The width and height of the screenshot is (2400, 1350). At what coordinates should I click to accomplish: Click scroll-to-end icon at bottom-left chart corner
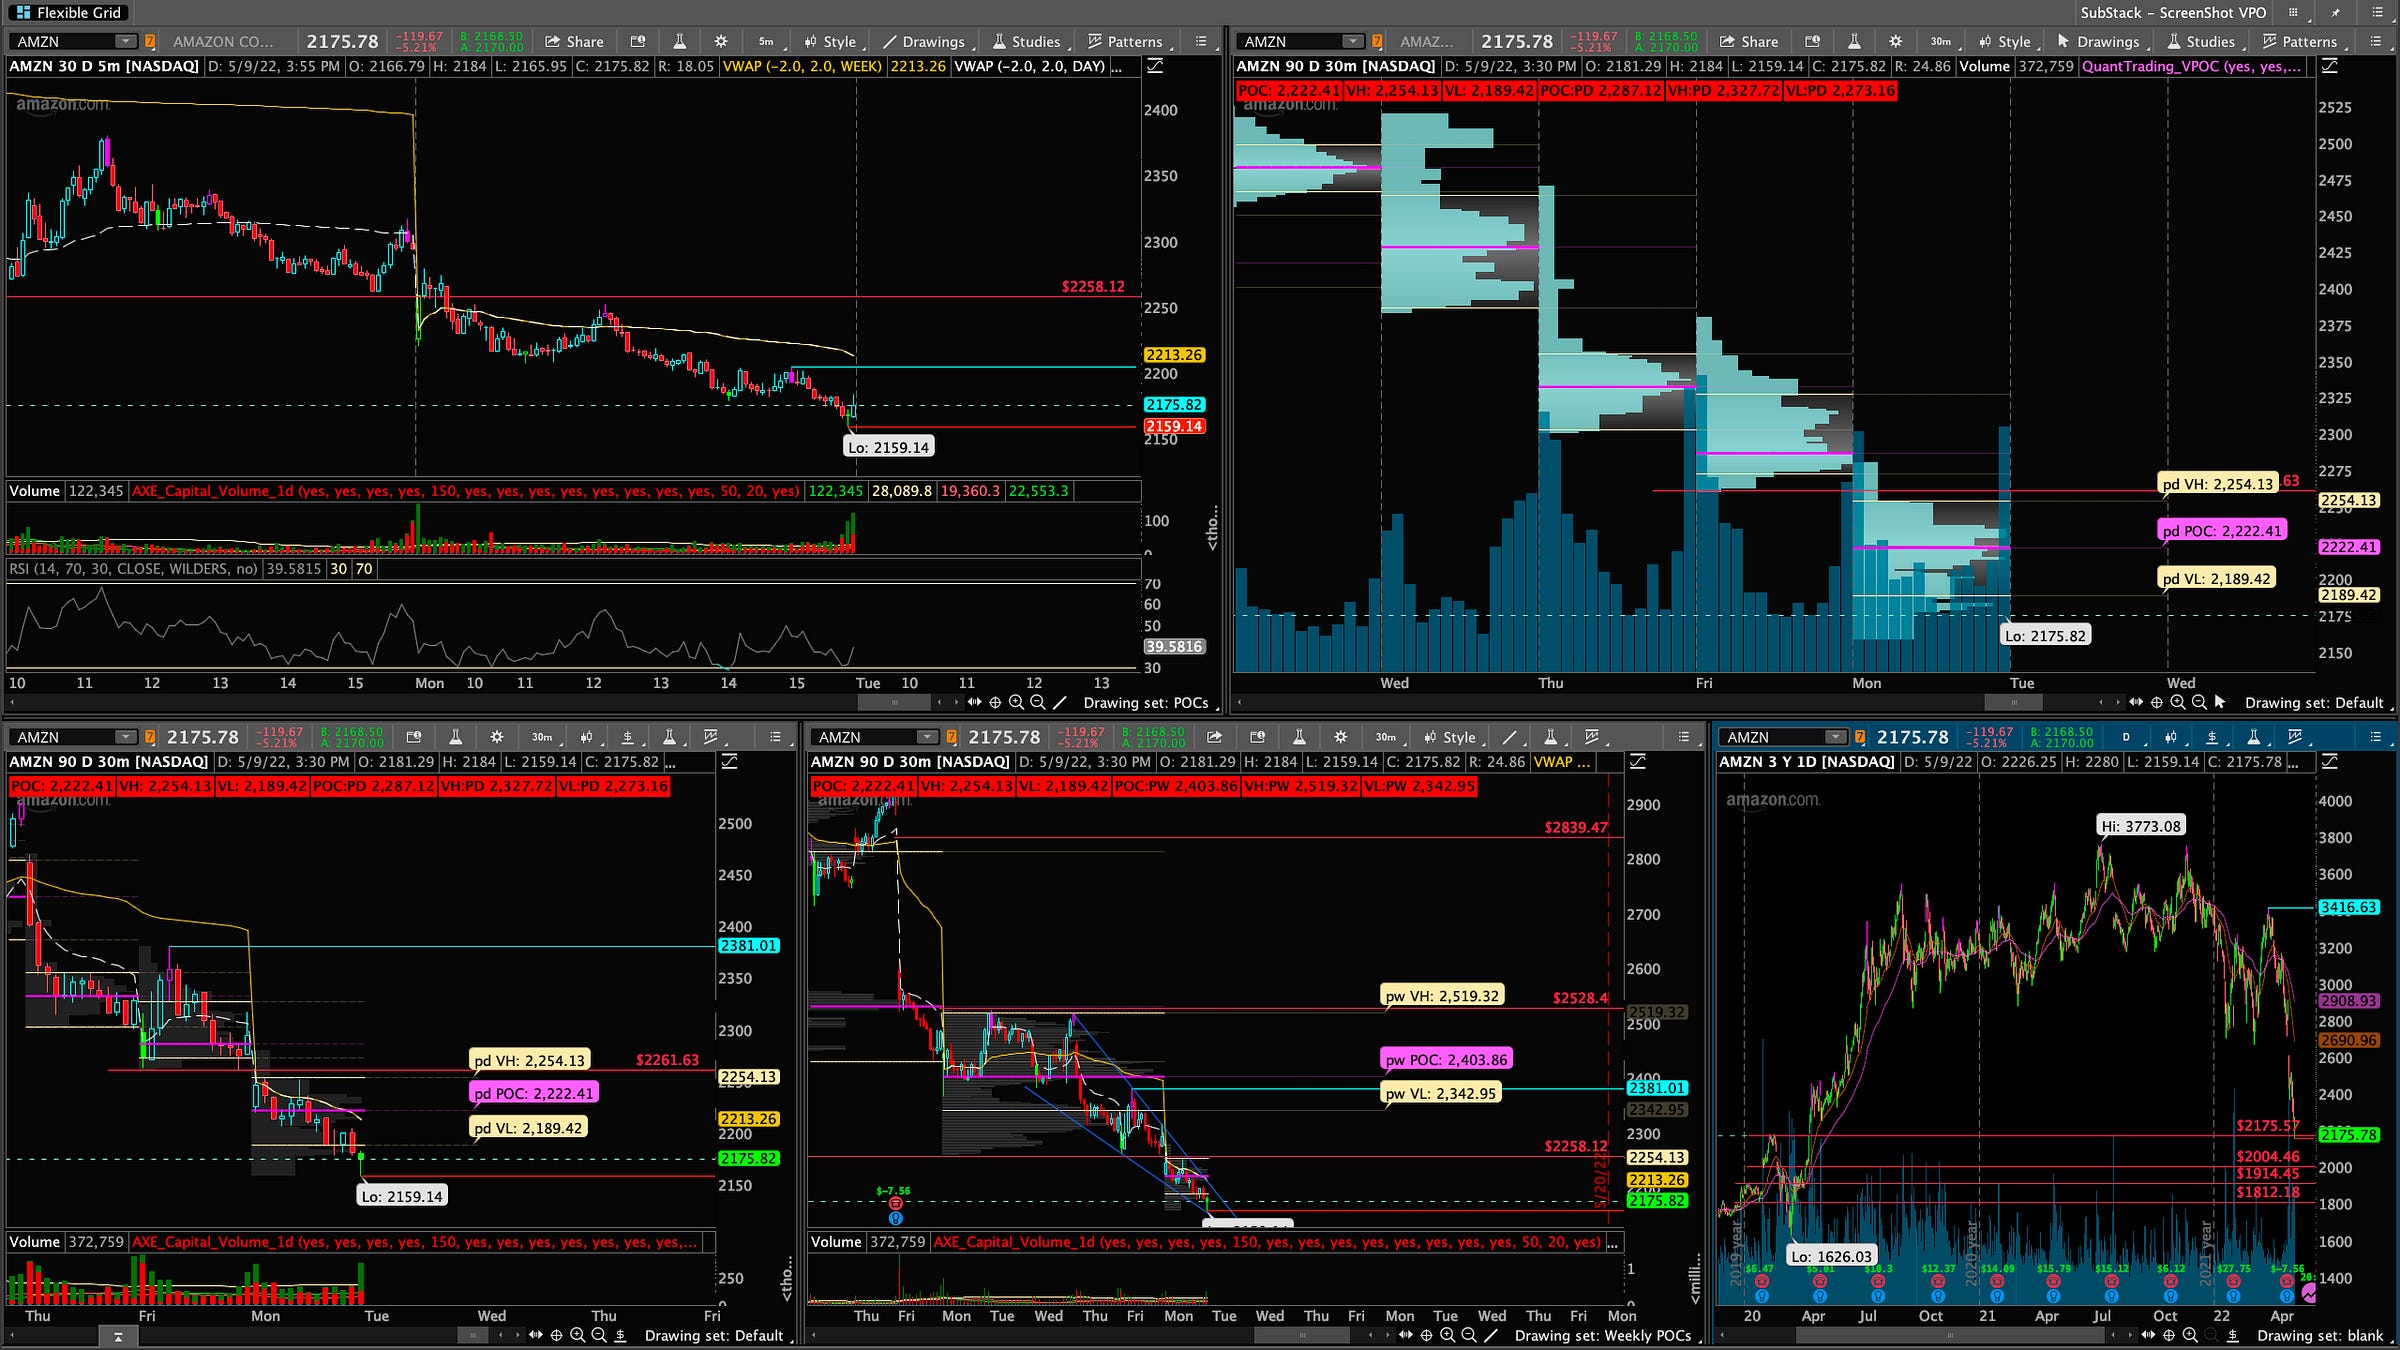point(118,1336)
